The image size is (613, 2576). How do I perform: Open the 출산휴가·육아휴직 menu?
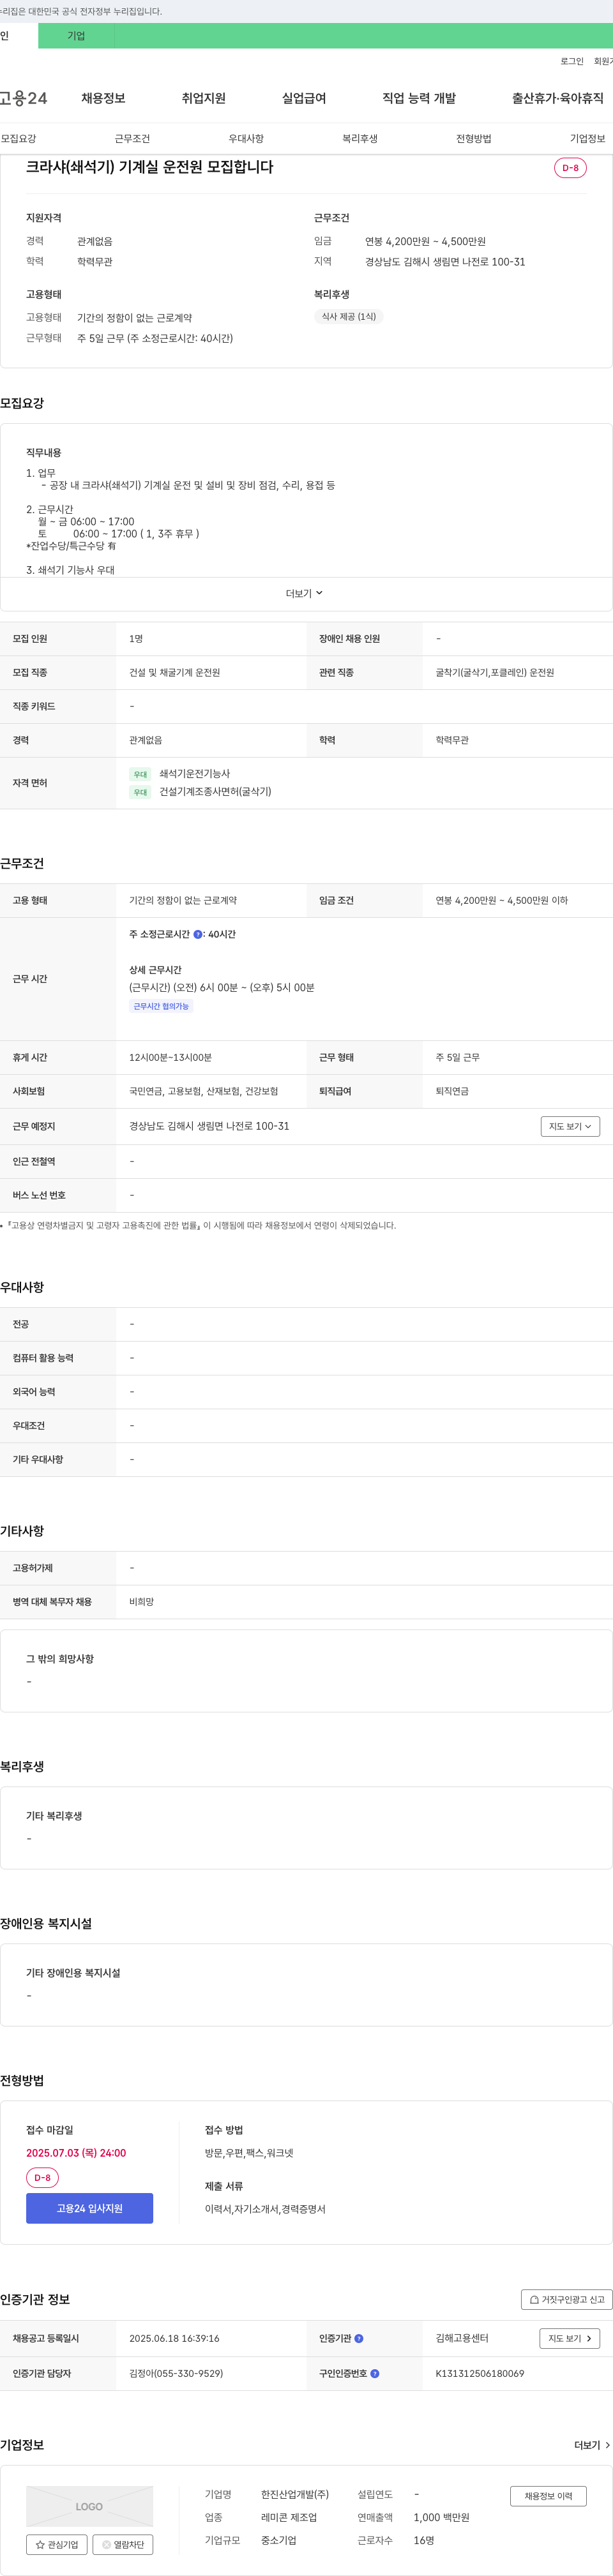(558, 98)
